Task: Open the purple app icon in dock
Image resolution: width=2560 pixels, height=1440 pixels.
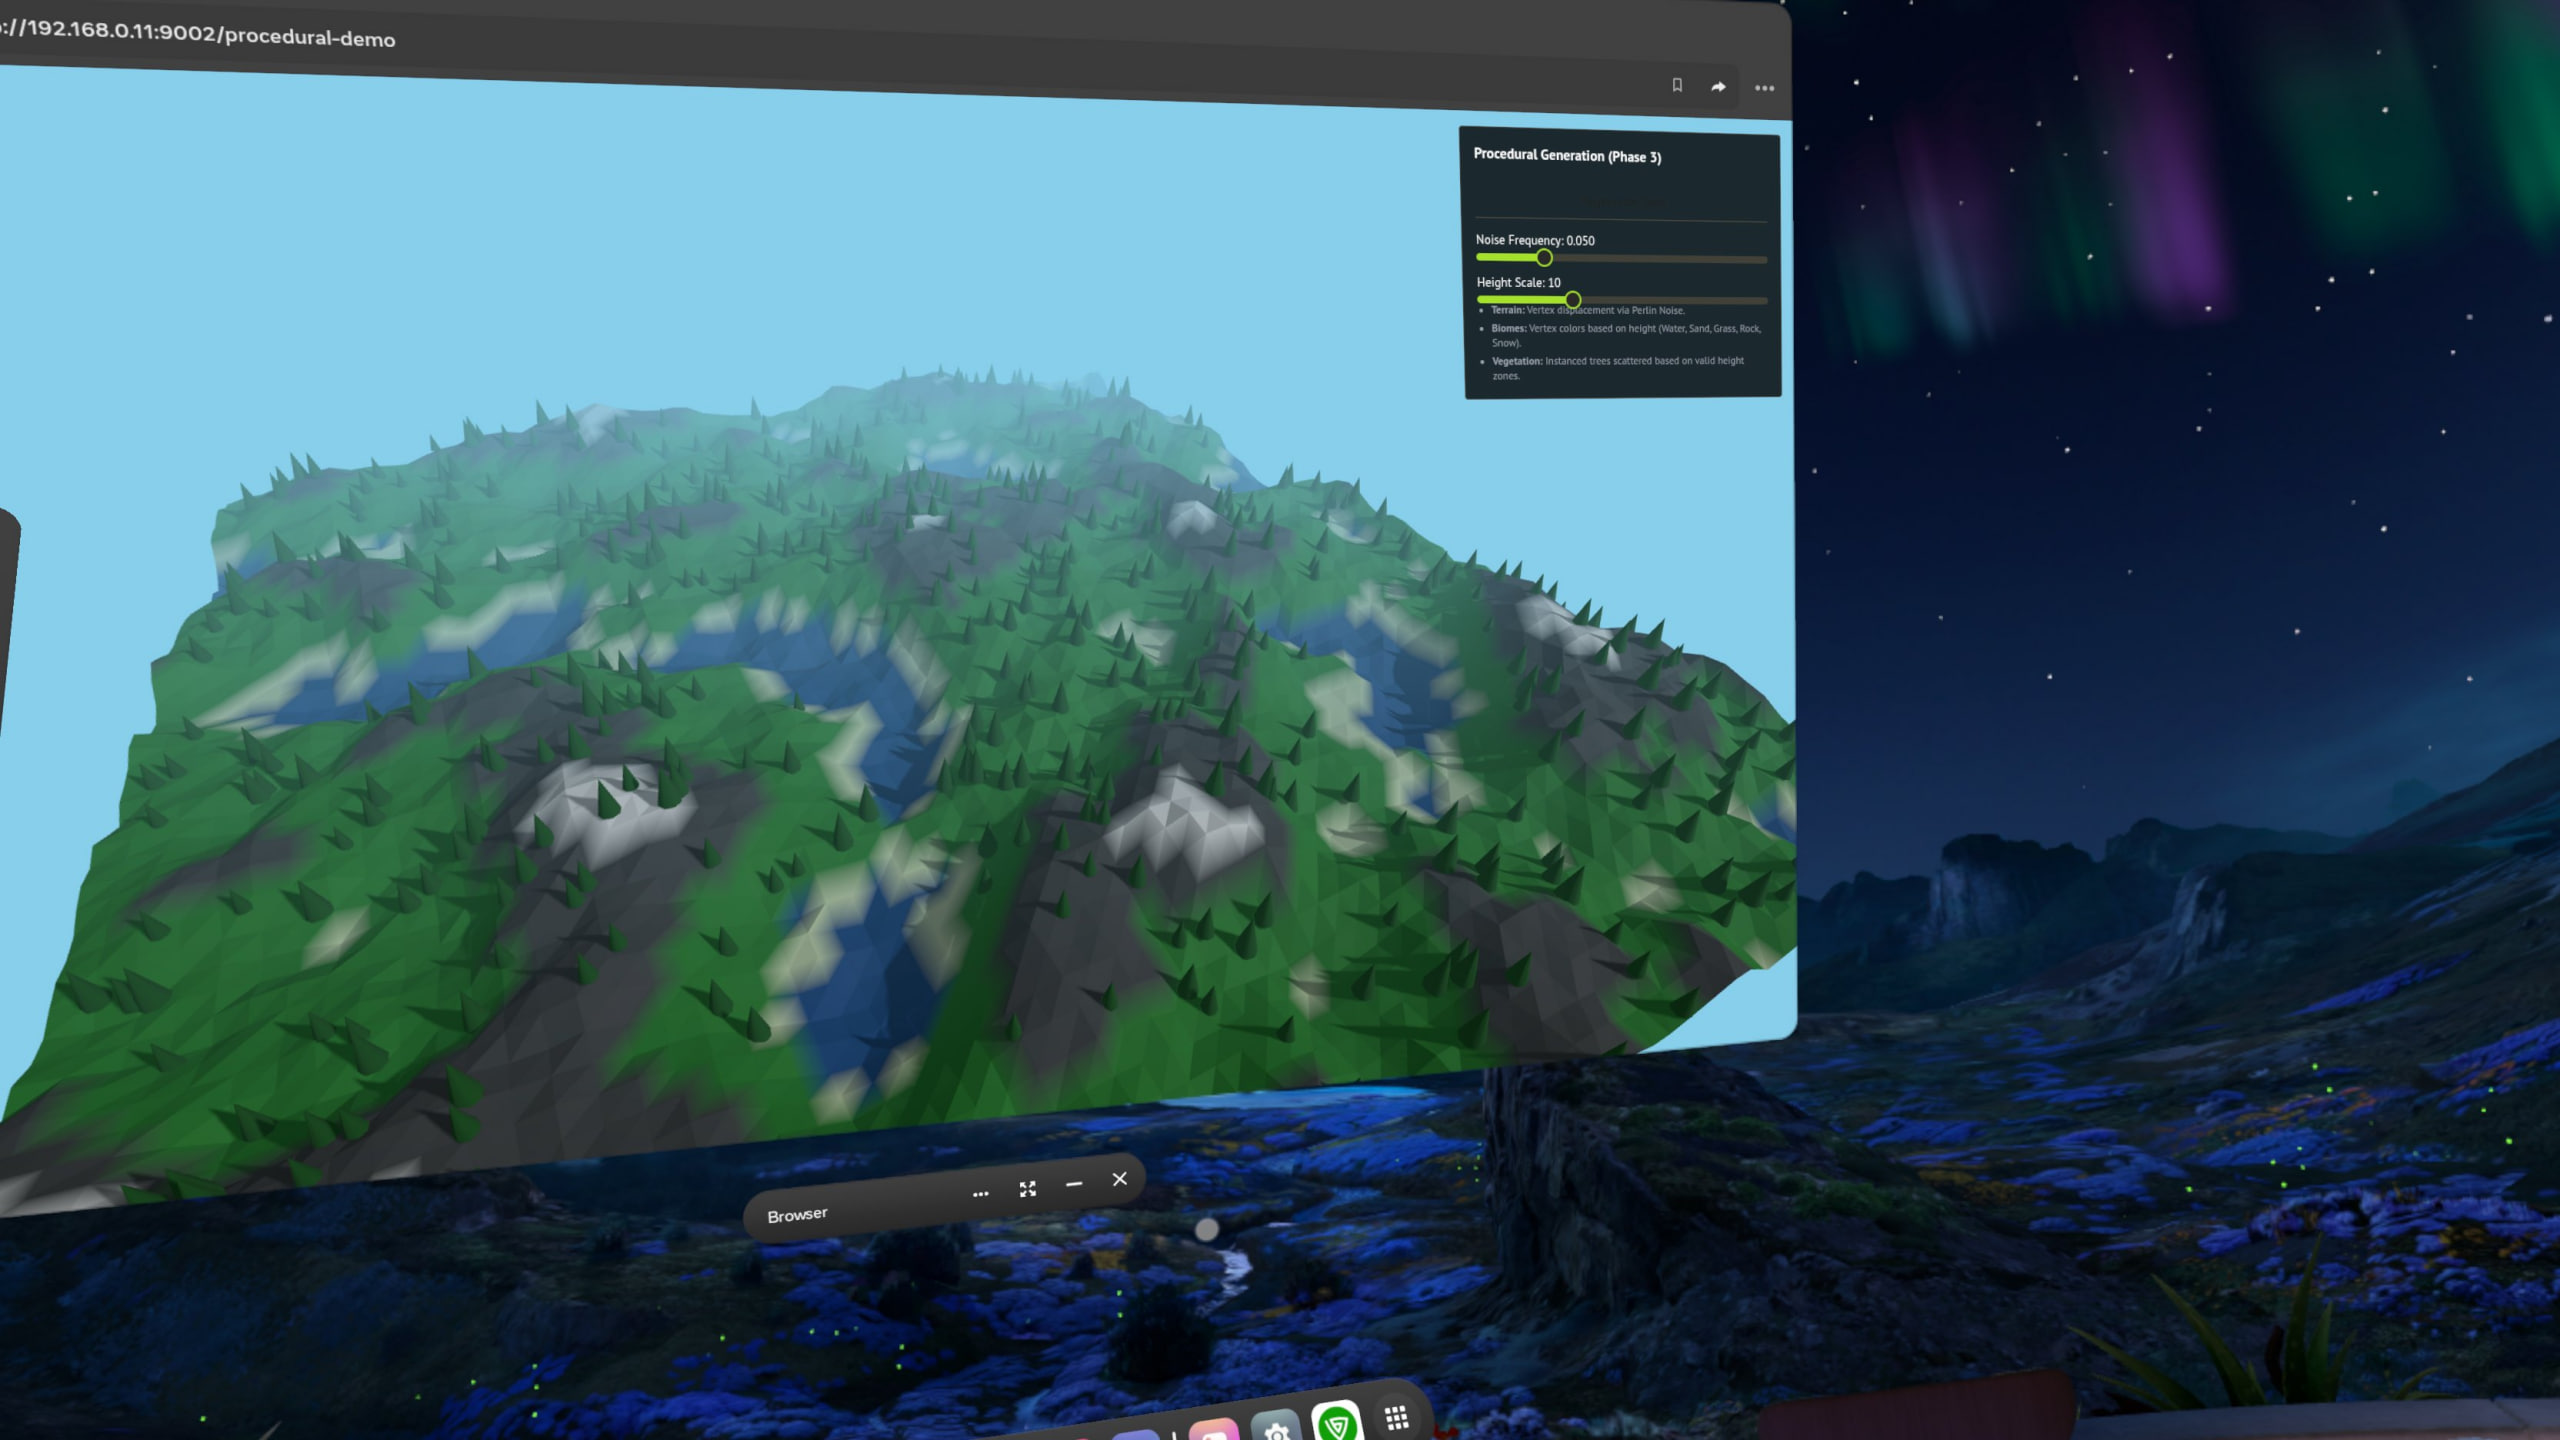Action: point(1135,1435)
